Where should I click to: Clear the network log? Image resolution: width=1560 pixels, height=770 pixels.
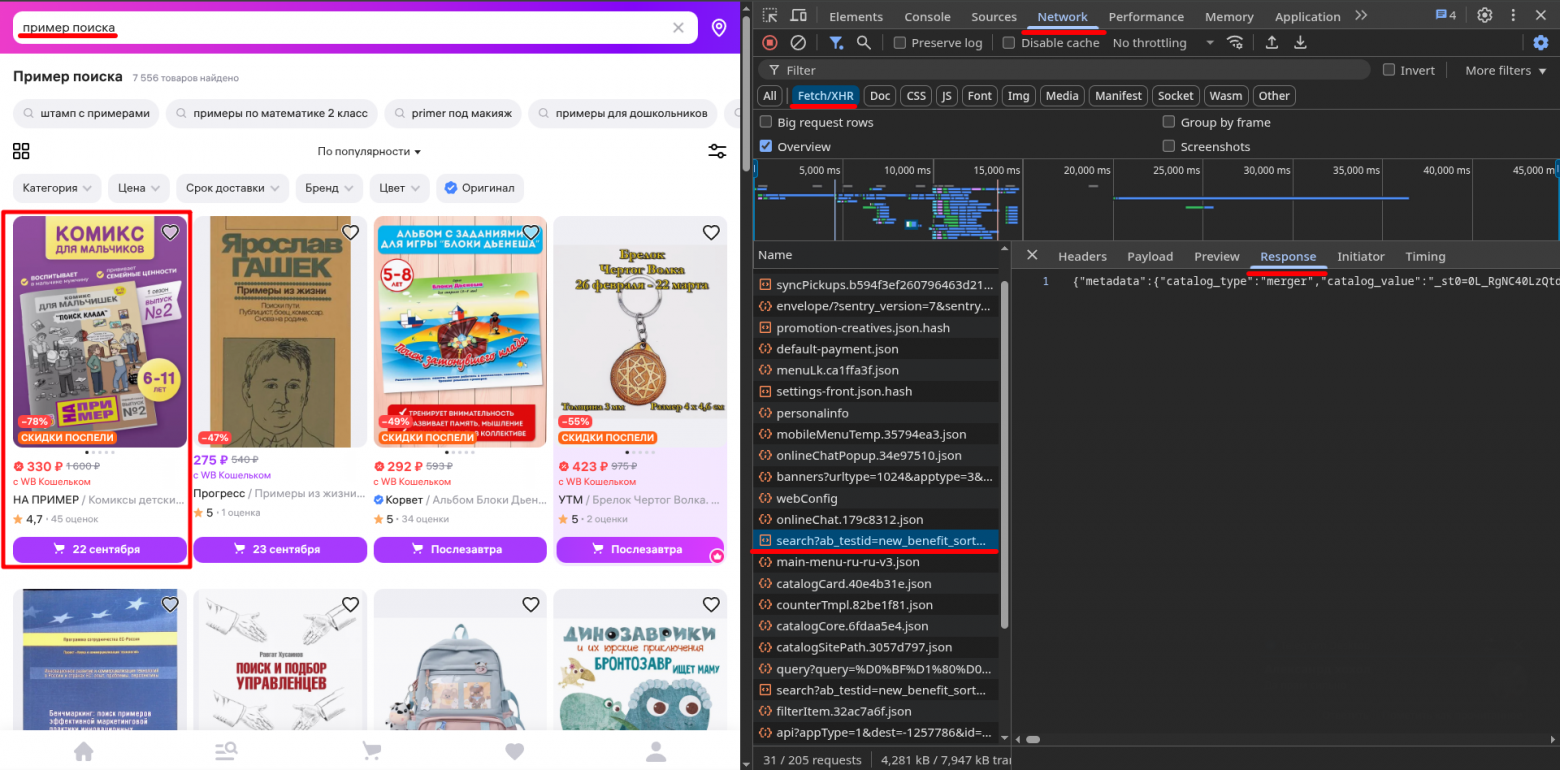798,43
